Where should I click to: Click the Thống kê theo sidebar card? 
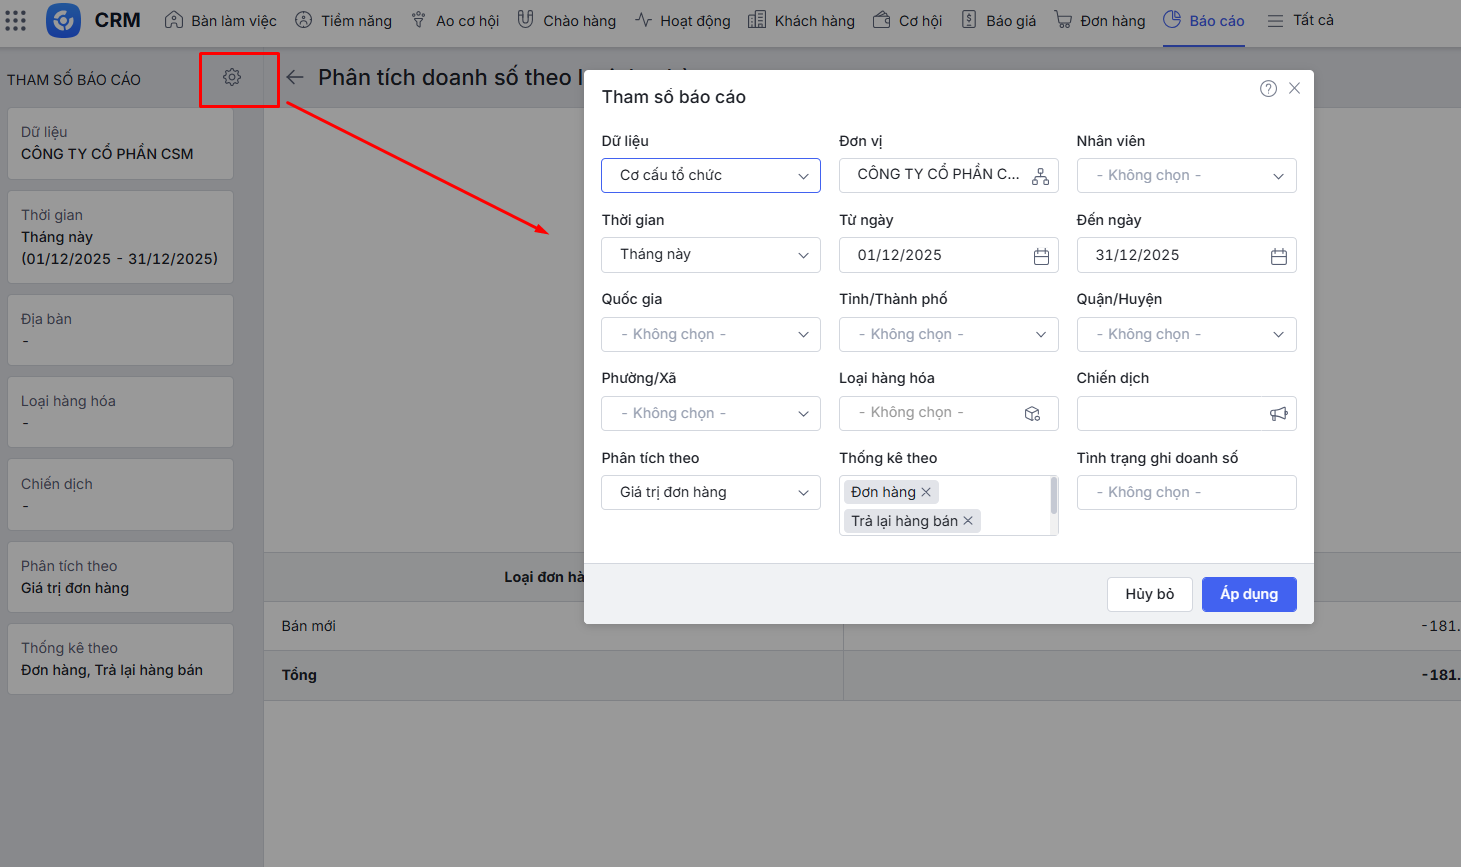point(120,659)
